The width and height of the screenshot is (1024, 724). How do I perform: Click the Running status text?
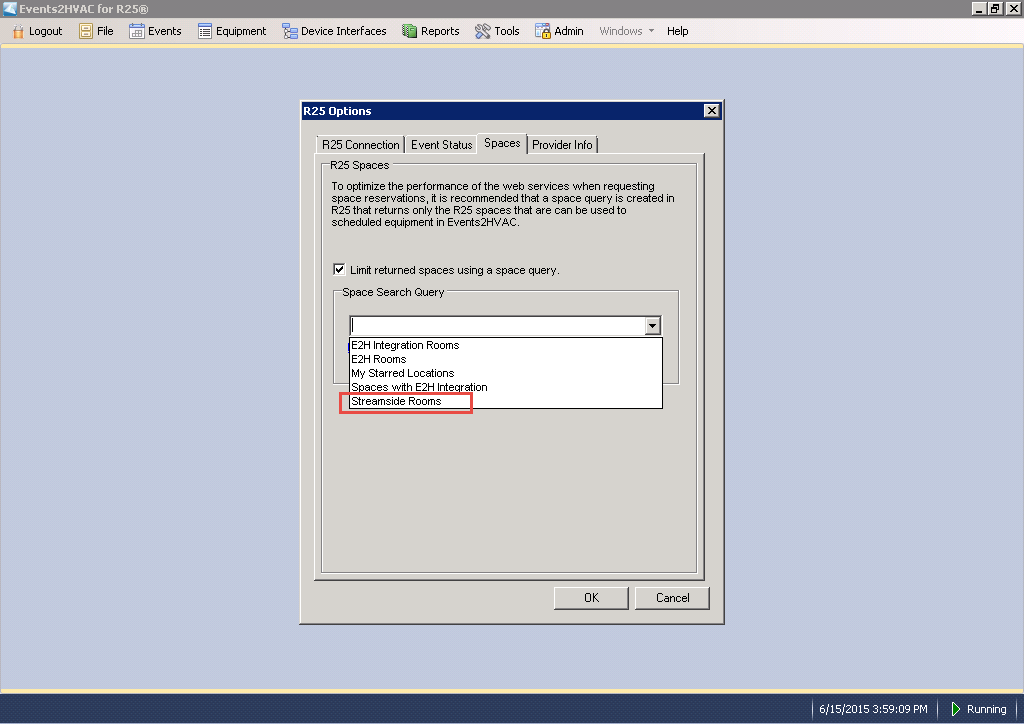click(x=986, y=709)
